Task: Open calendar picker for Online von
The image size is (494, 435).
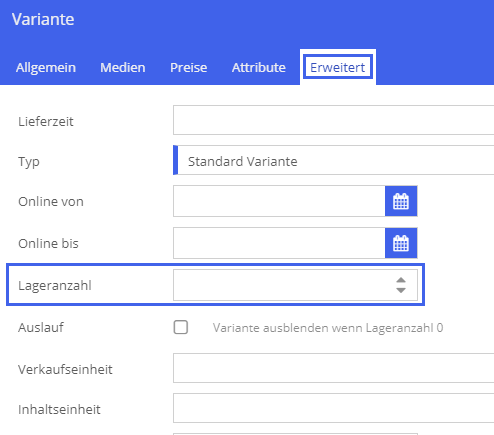Action: click(x=401, y=201)
